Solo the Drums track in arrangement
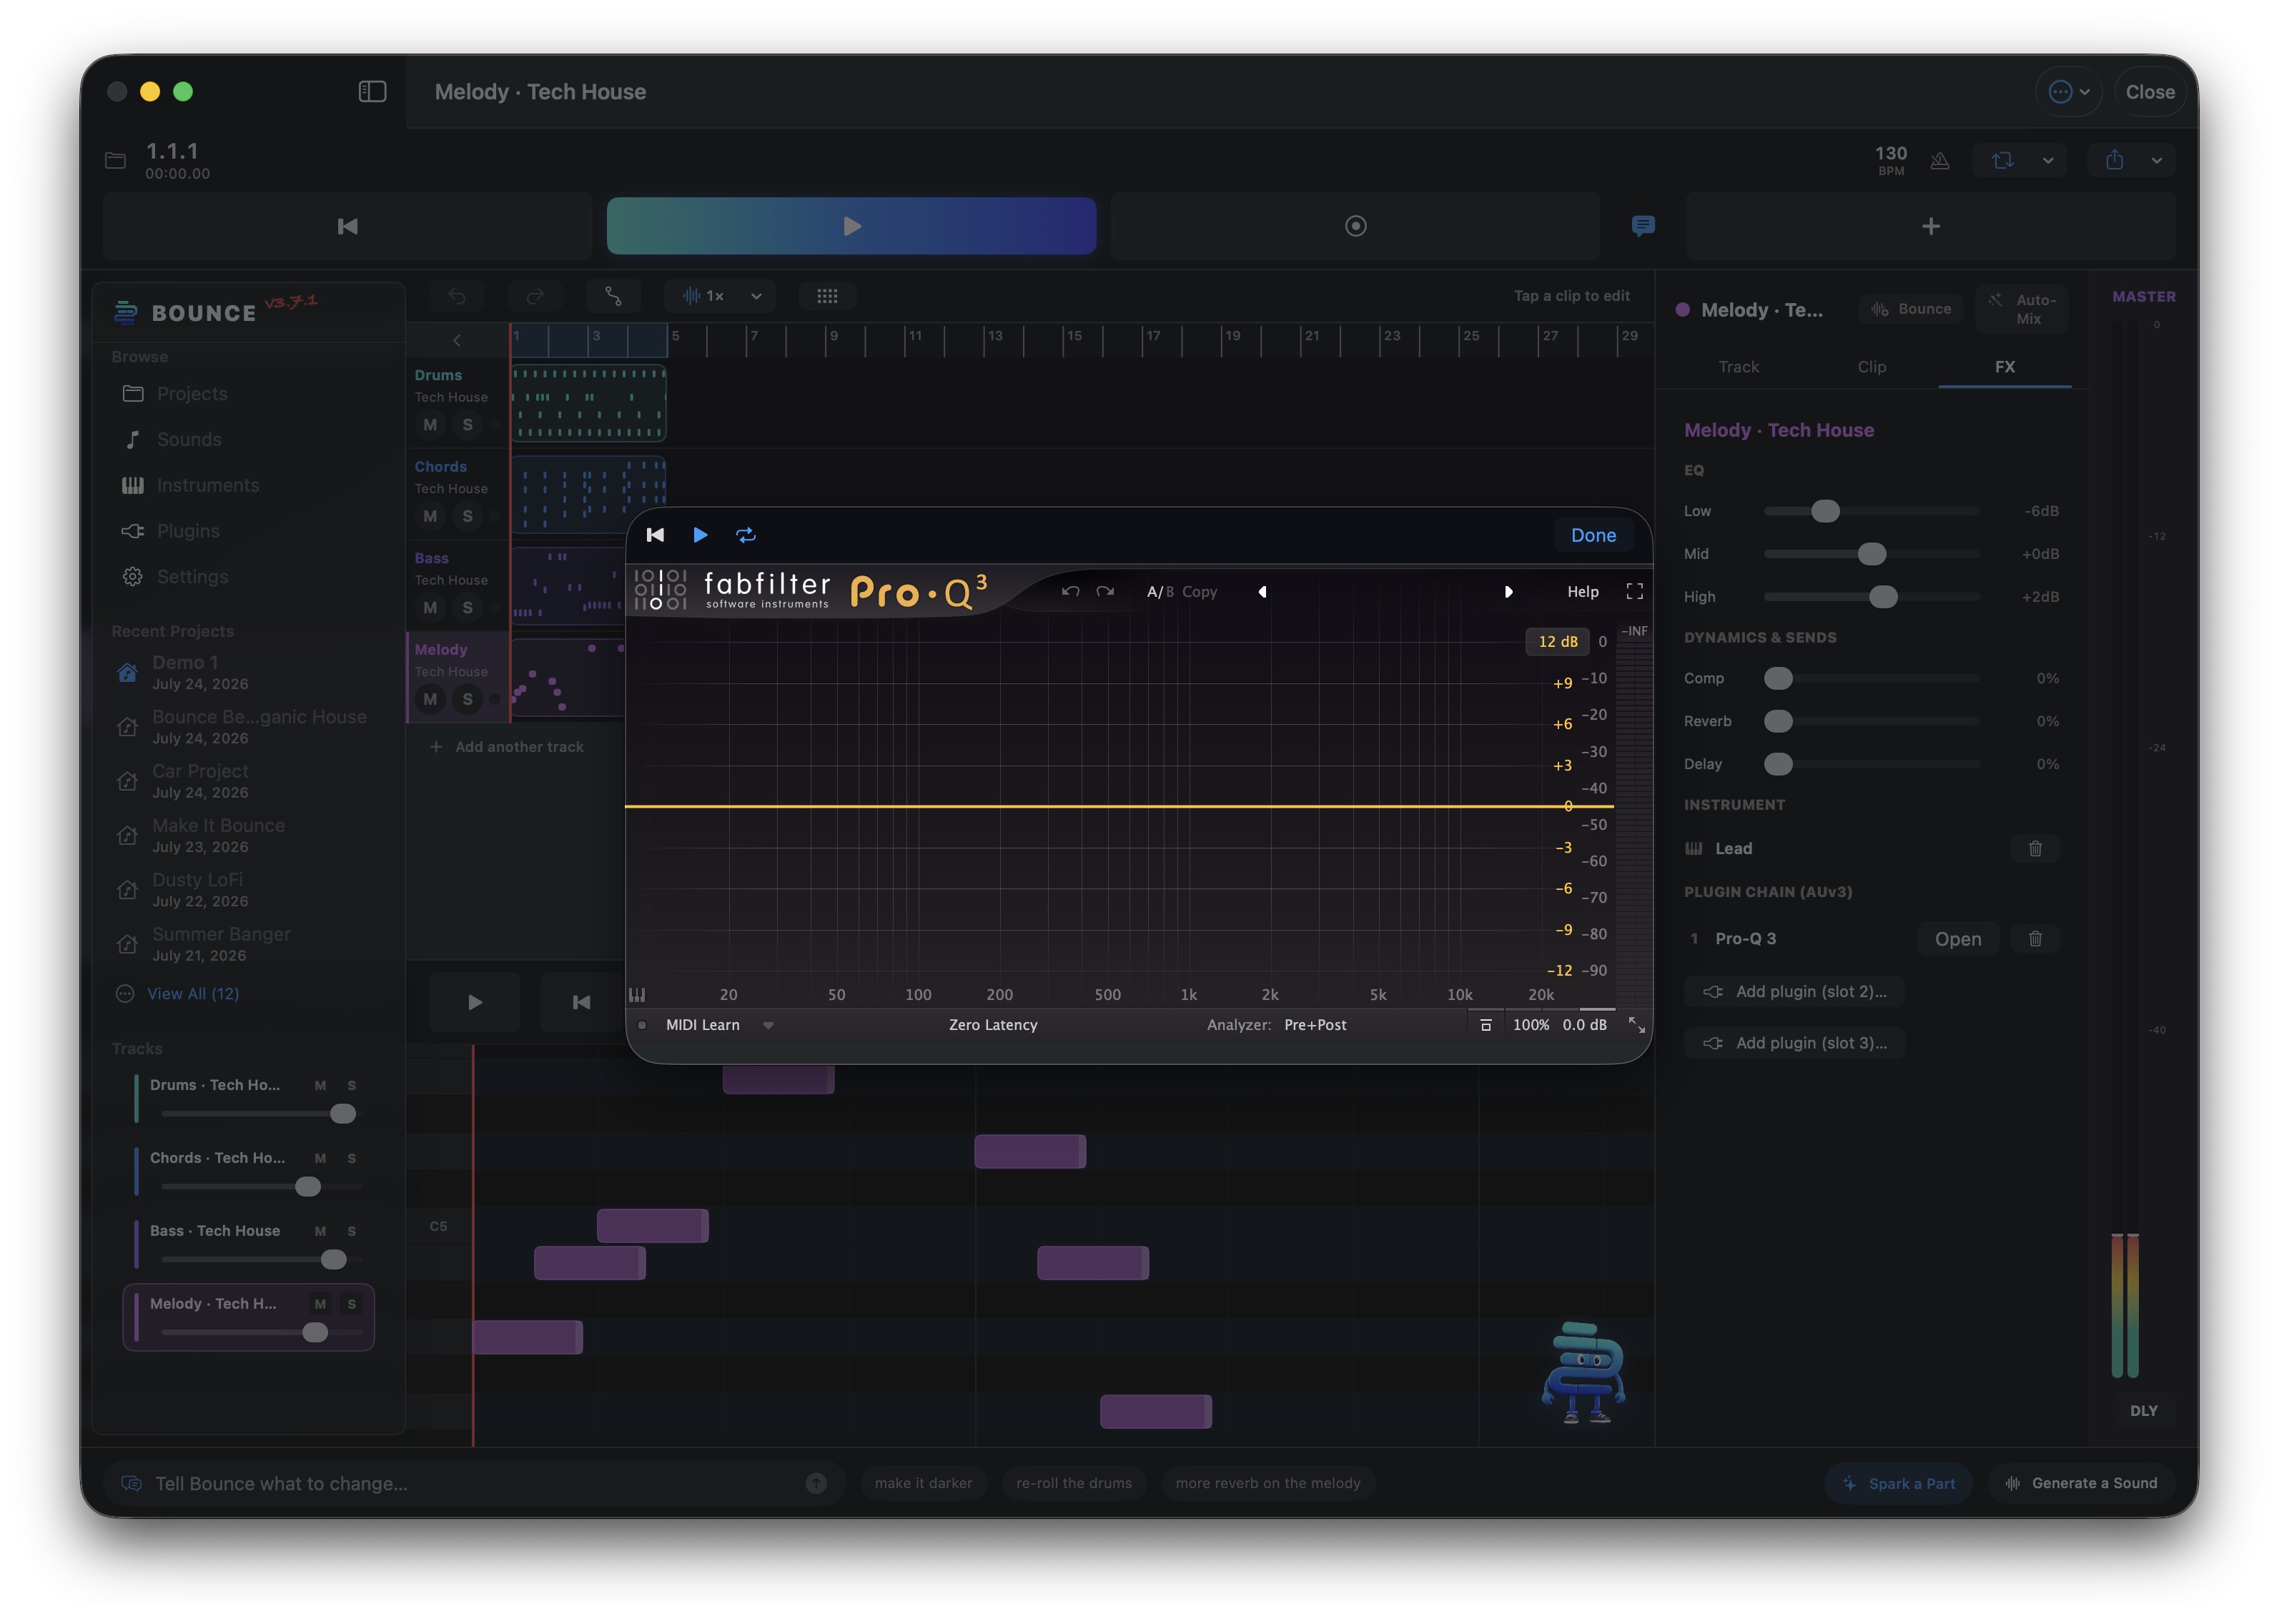 point(467,425)
